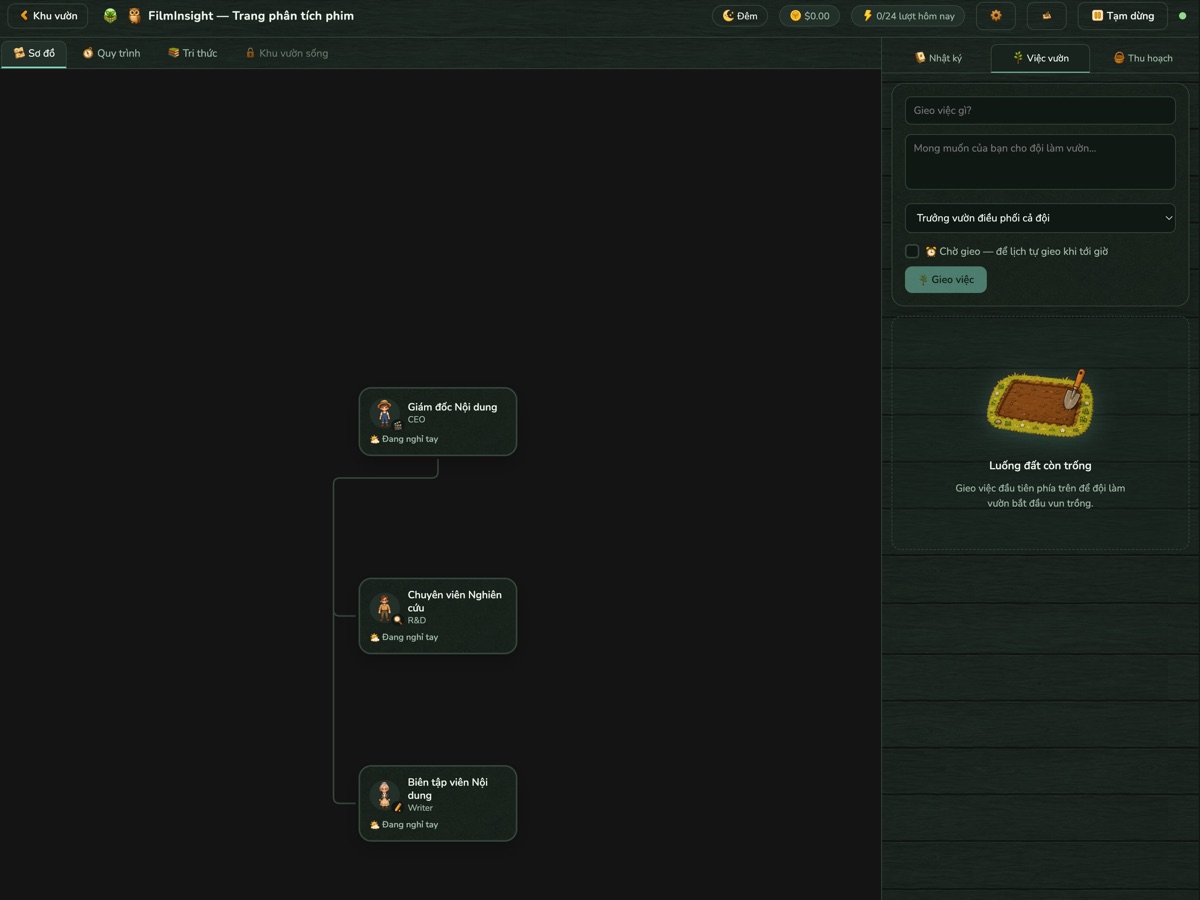Click the small basket icon button in header
Viewport: 1200px width, 900px height.
pyautogui.click(x=1047, y=16)
